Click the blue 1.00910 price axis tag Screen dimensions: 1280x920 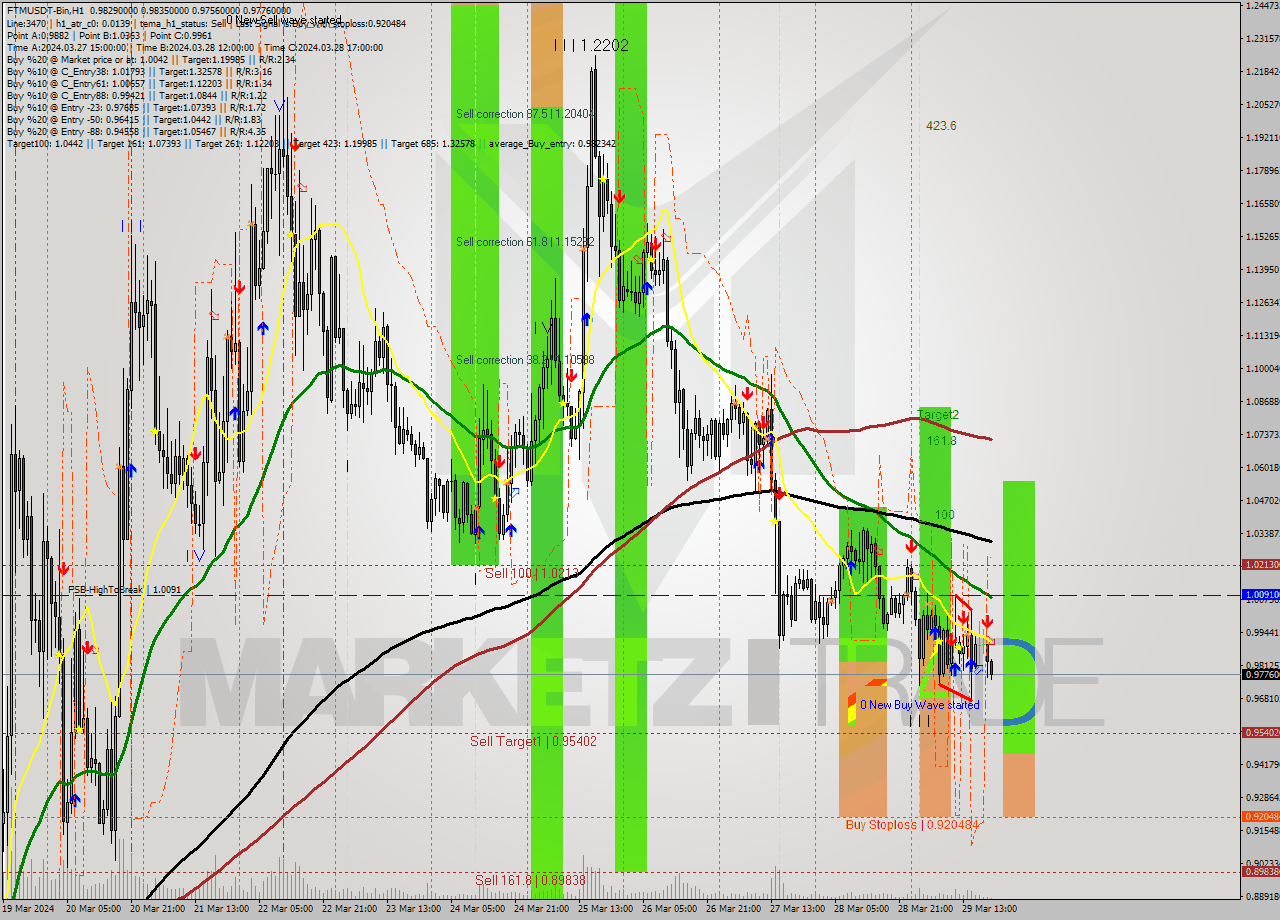[x=1260, y=595]
